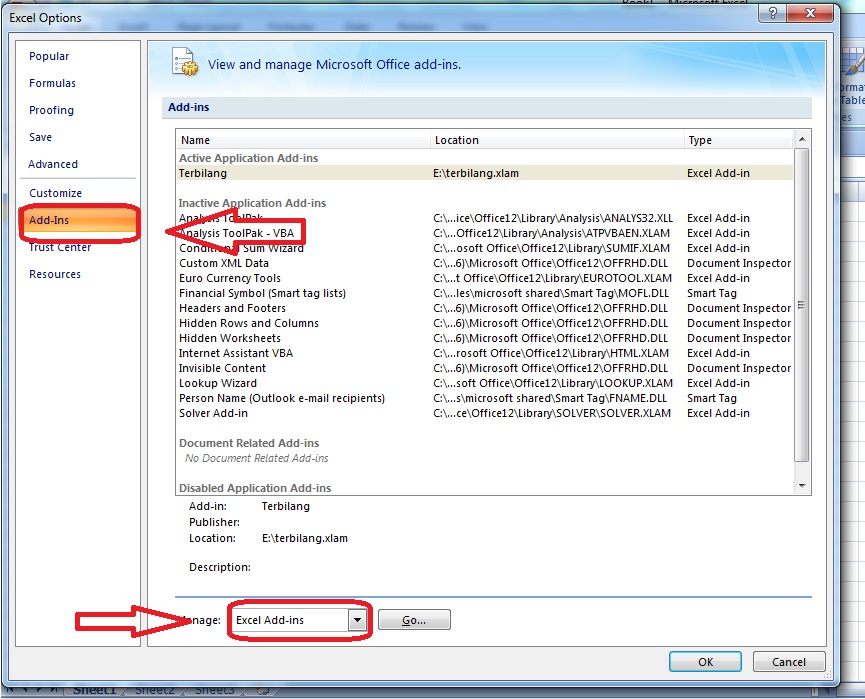Switch to the Sheet2 tab
Viewport: 865px width, 699px height.
pyautogui.click(x=157, y=690)
